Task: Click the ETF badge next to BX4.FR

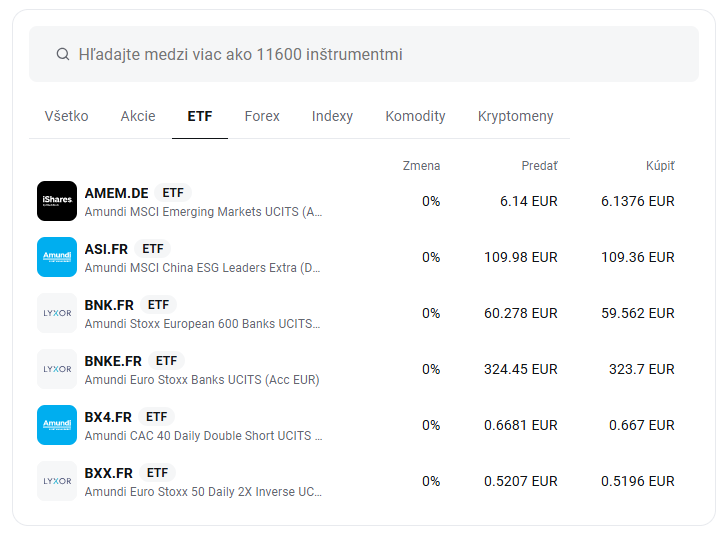Action: (x=157, y=417)
